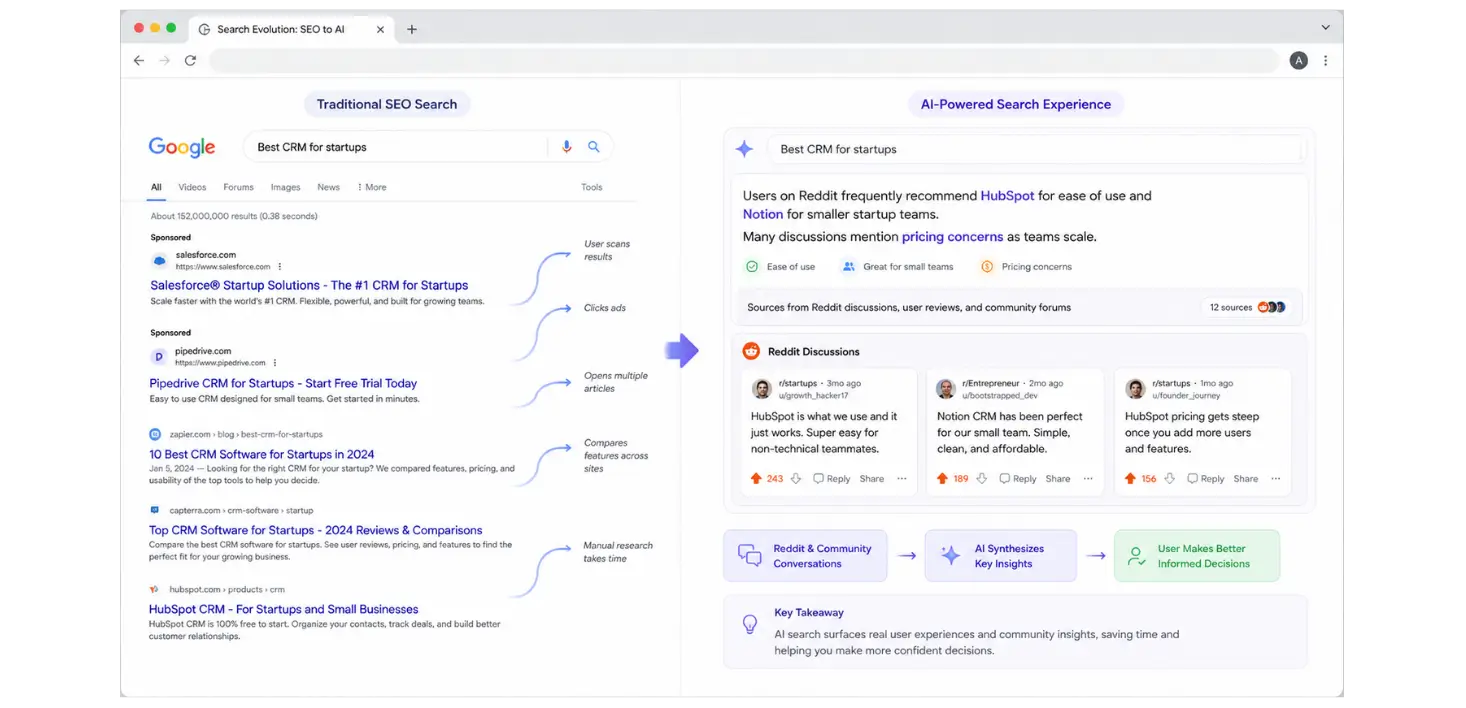Click the AI Synthesizes Key Insights box
This screenshot has width=1466, height=708.
pyautogui.click(x=1000, y=556)
